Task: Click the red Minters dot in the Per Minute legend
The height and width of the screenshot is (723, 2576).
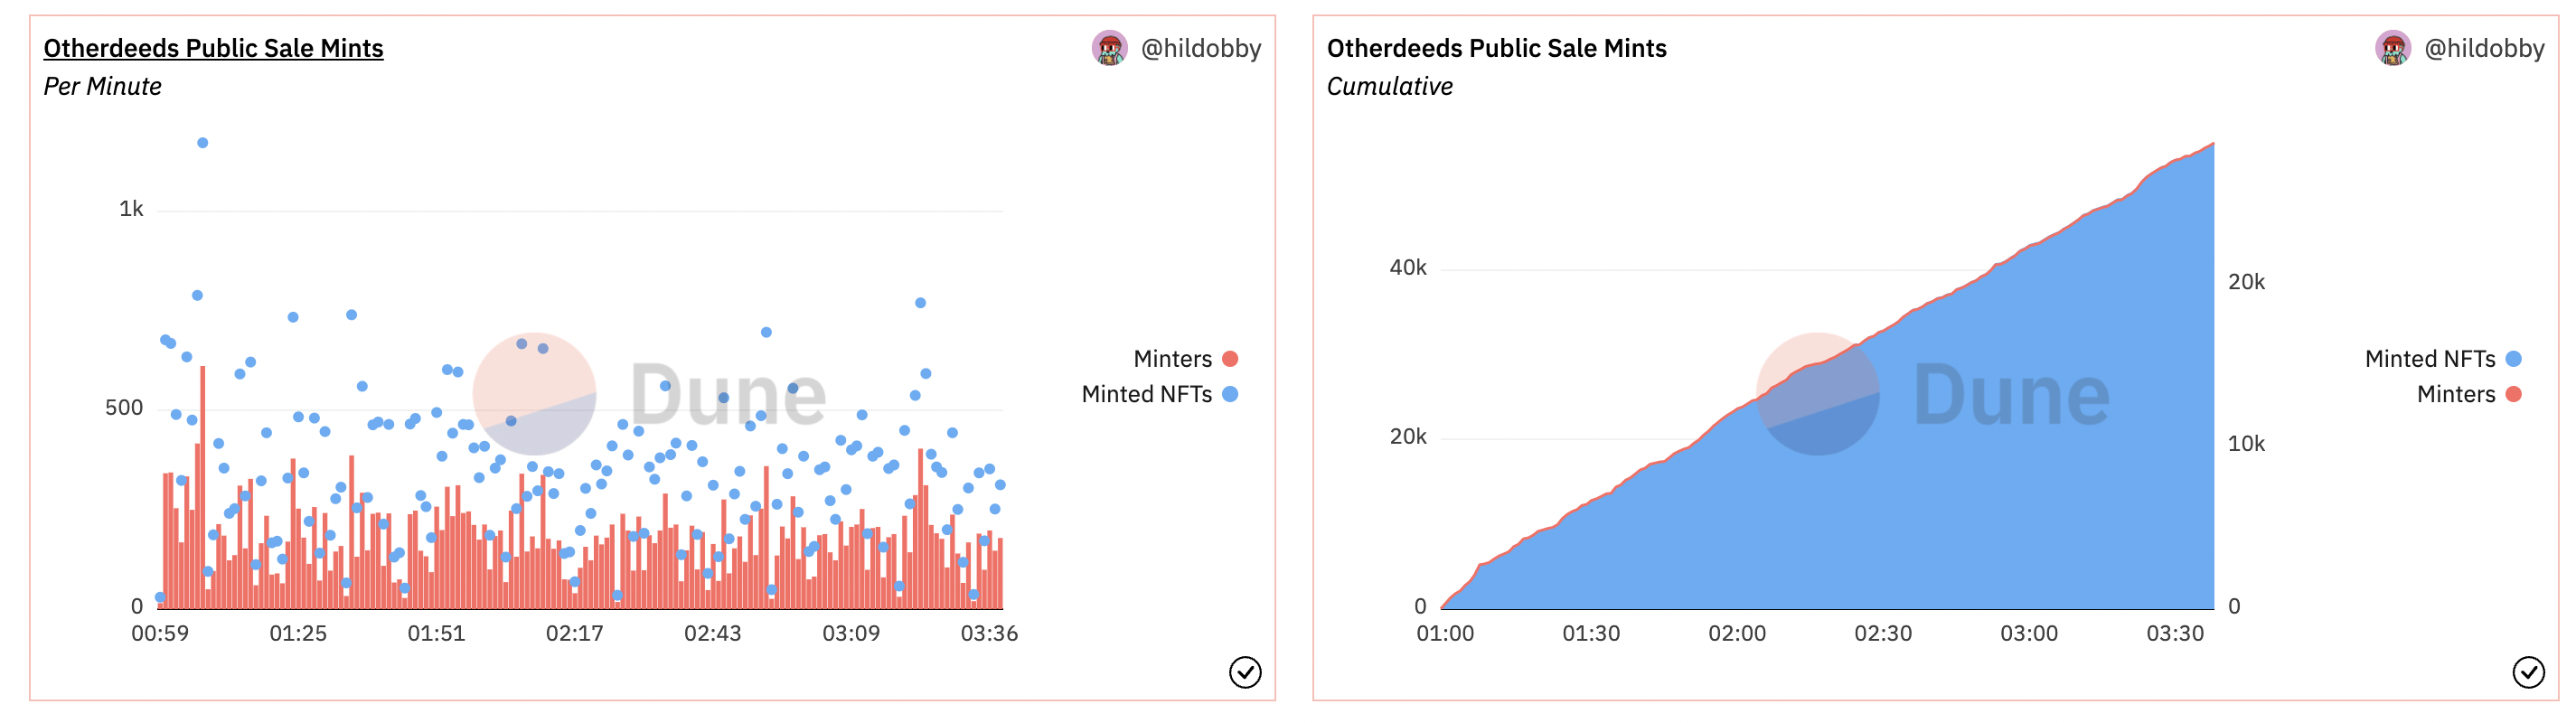Action: coord(1230,359)
